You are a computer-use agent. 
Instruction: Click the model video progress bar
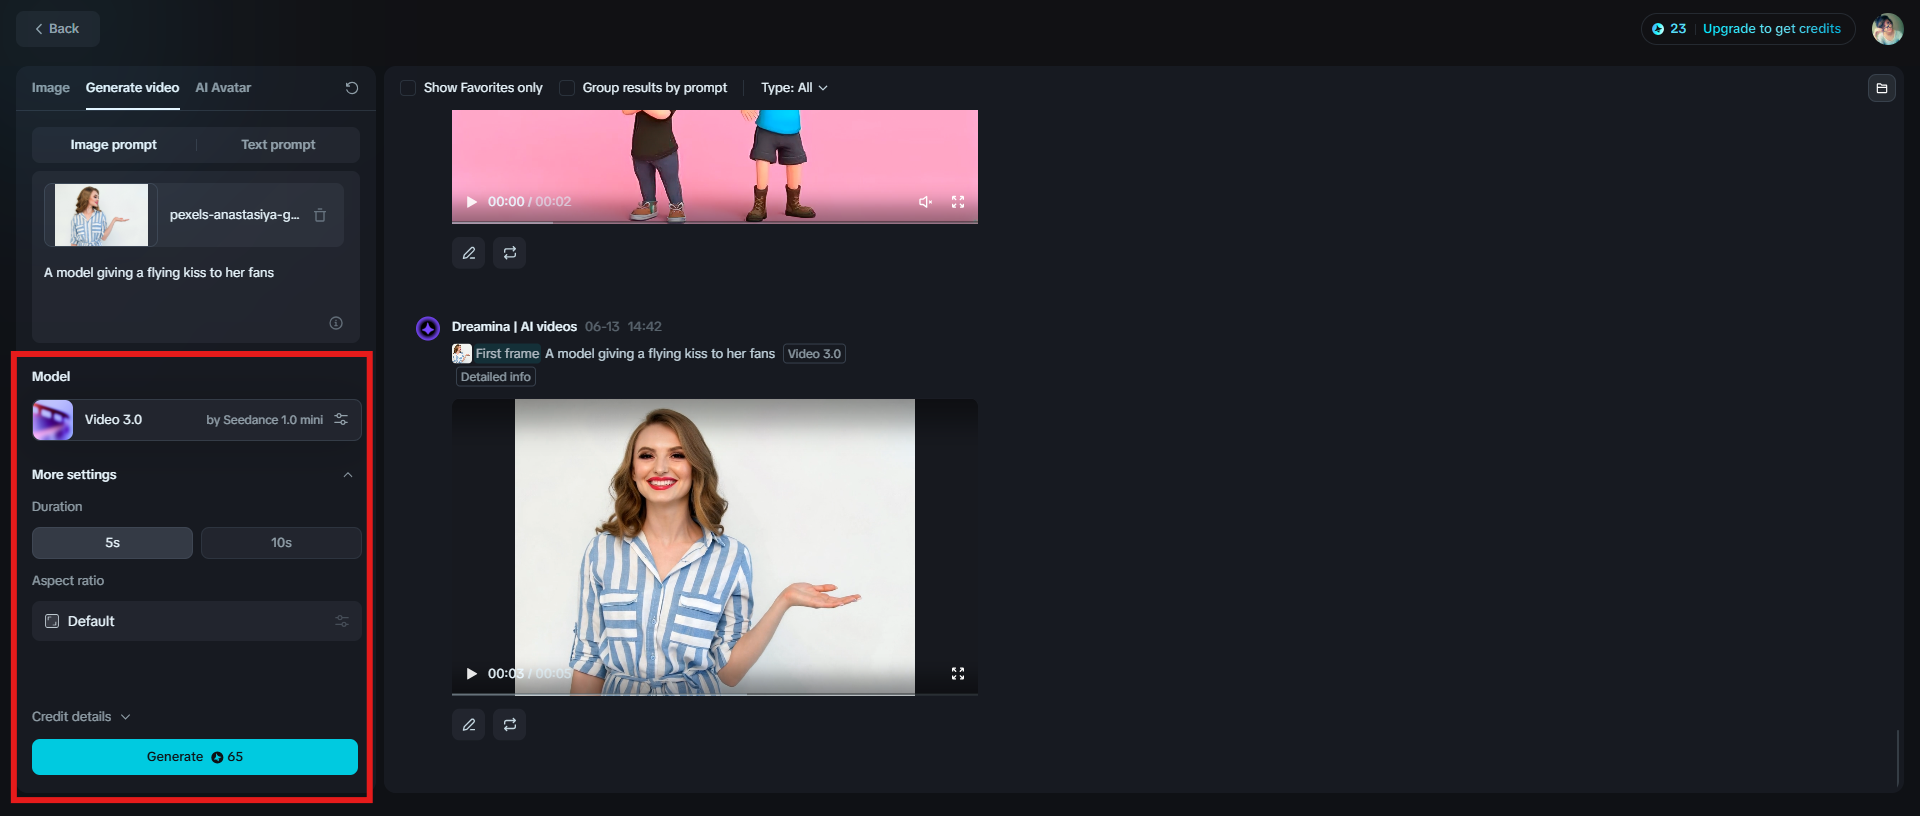[x=715, y=693]
